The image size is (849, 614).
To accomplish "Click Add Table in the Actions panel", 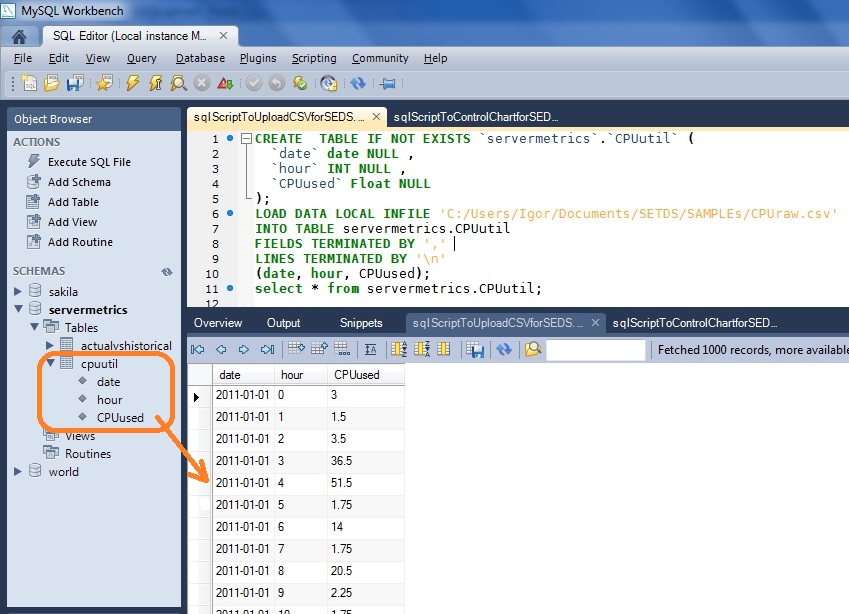I will (x=72, y=201).
